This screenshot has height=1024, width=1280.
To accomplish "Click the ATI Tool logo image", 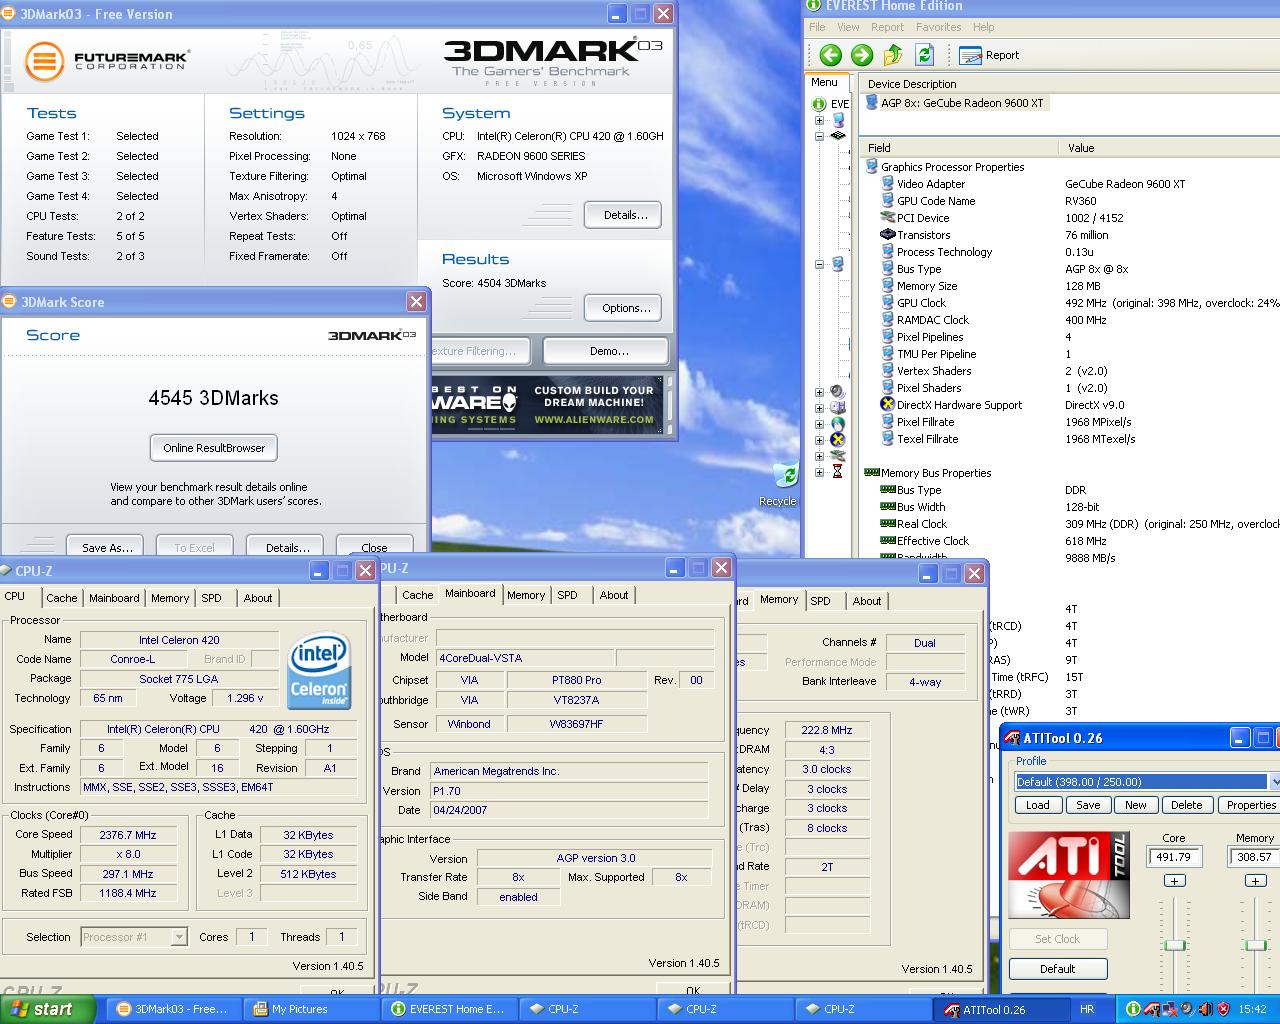I will coord(1069,875).
